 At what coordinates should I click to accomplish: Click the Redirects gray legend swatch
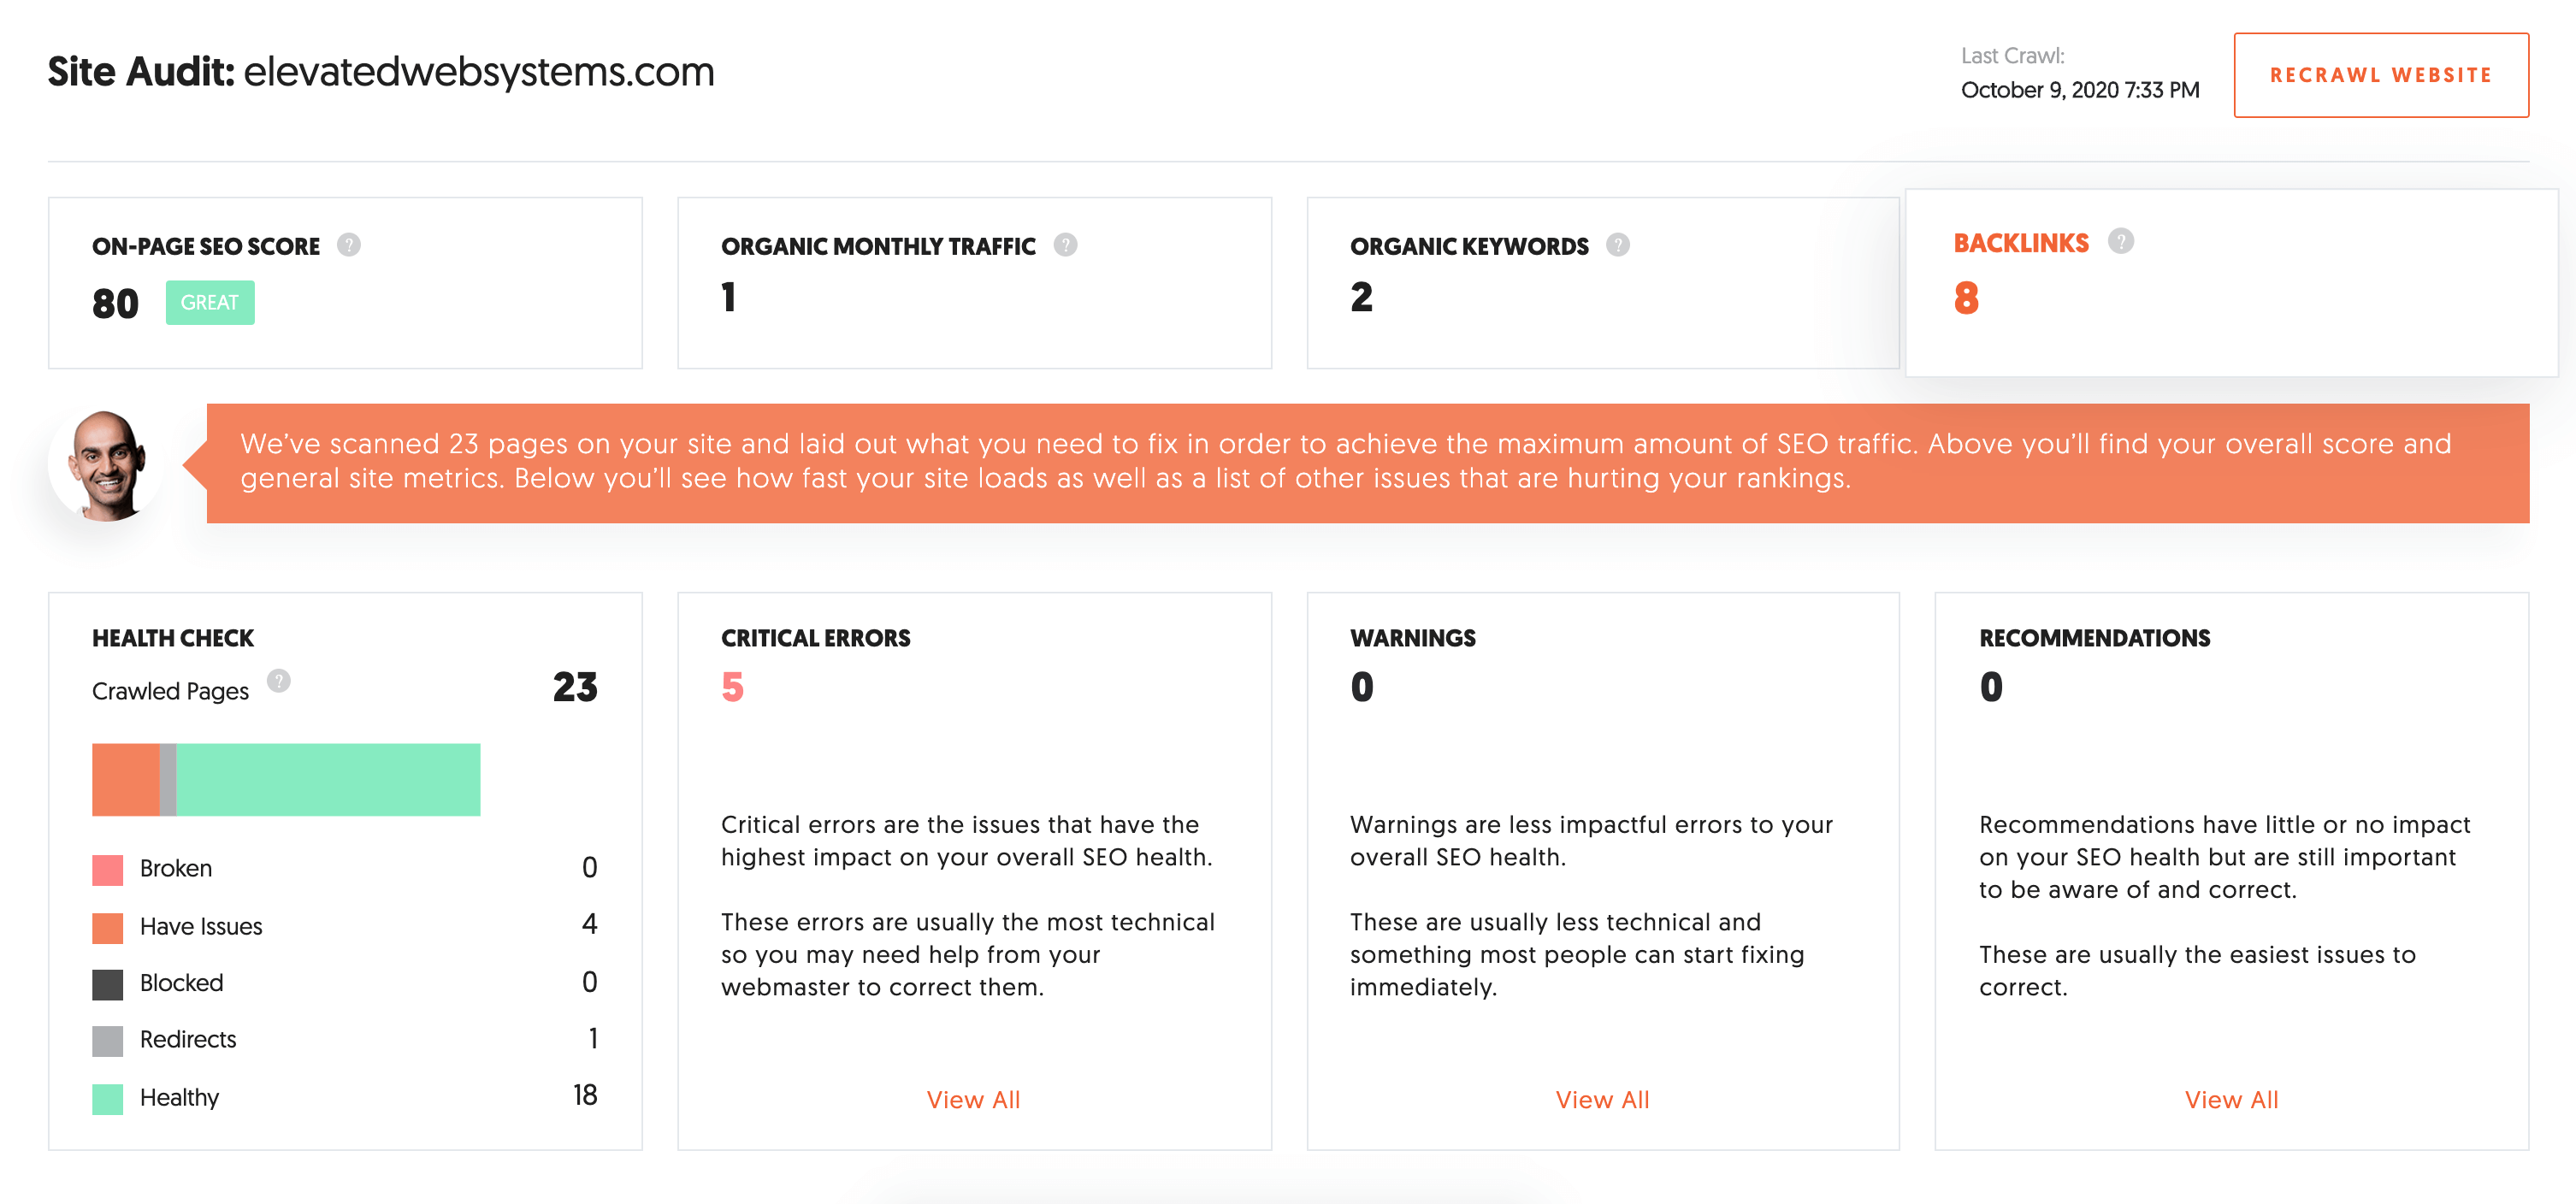click(108, 1041)
